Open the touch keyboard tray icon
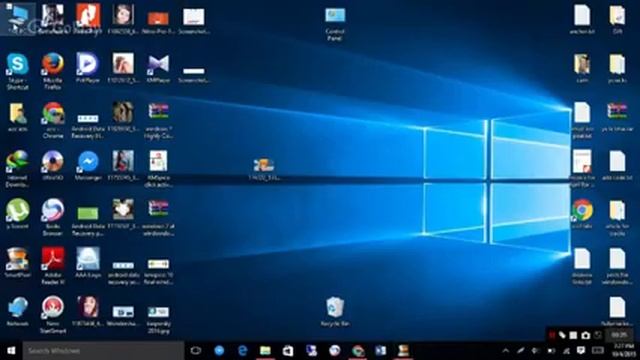The height and width of the screenshot is (360, 640). point(598,351)
